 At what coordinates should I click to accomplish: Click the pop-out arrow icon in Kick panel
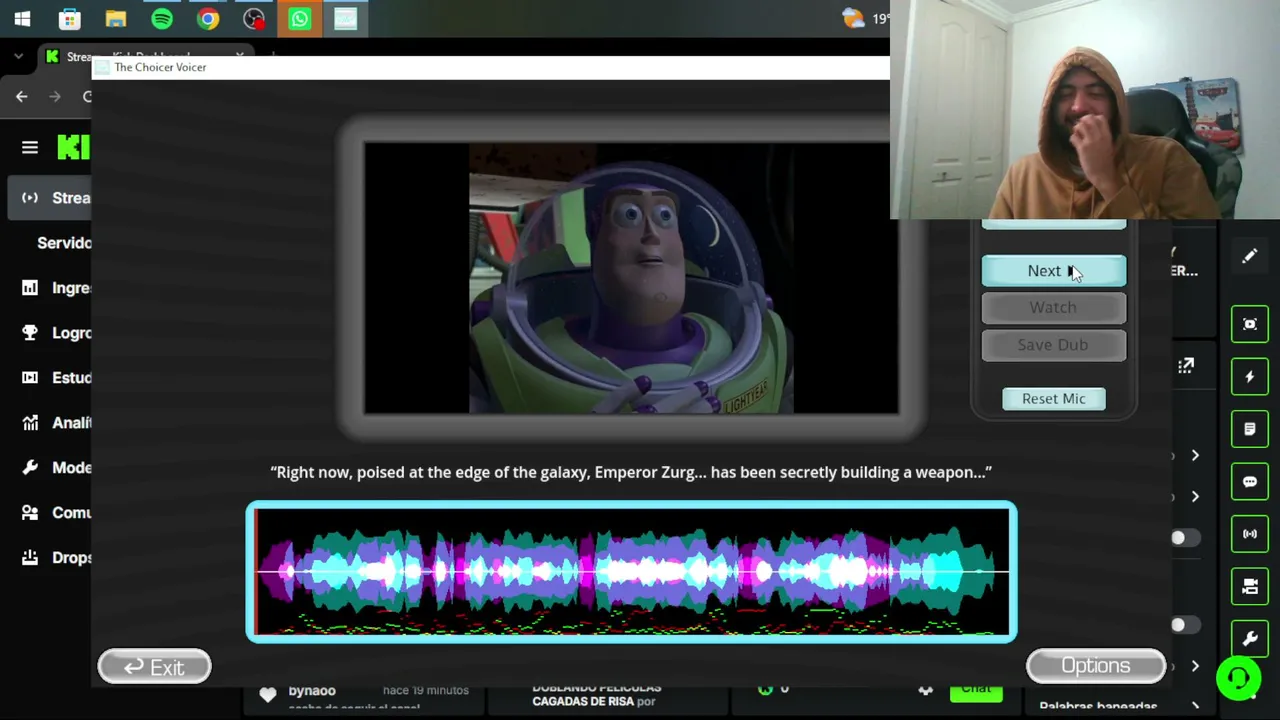[x=1185, y=367]
